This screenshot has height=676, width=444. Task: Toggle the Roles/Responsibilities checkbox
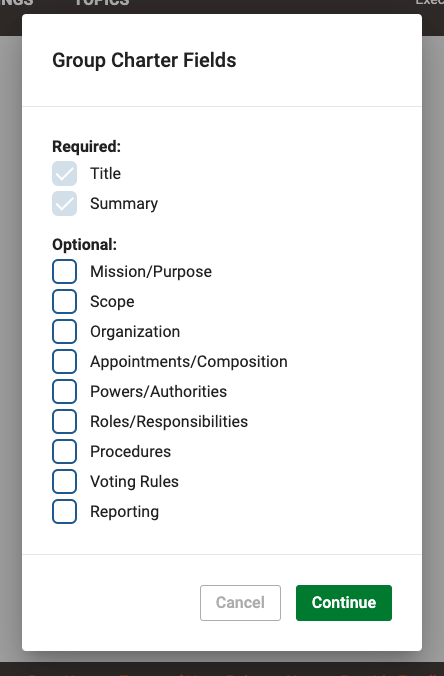pos(65,421)
